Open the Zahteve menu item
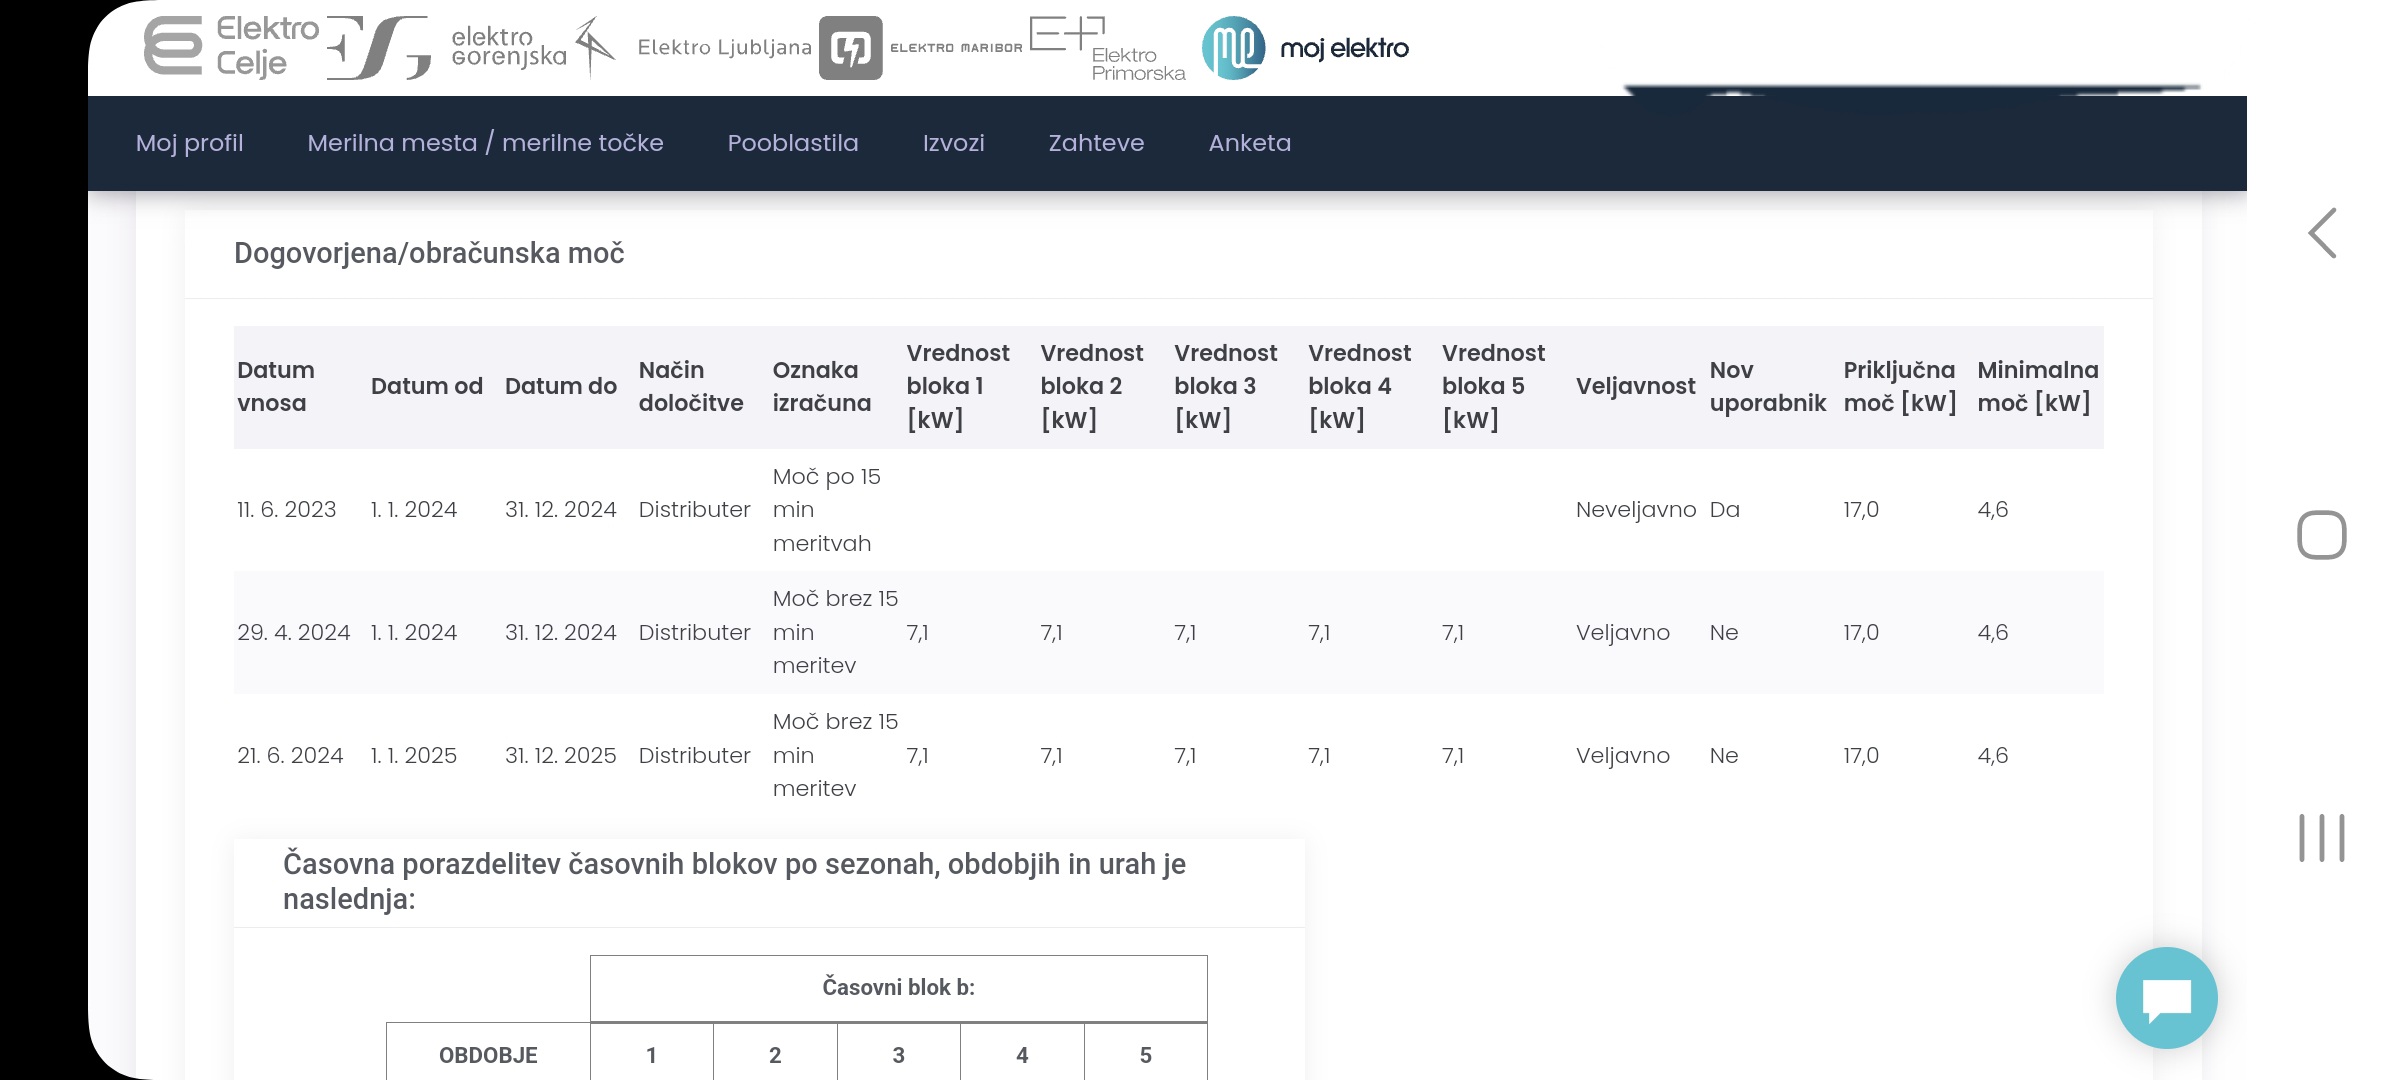The width and height of the screenshot is (2400, 1080). [1096, 143]
